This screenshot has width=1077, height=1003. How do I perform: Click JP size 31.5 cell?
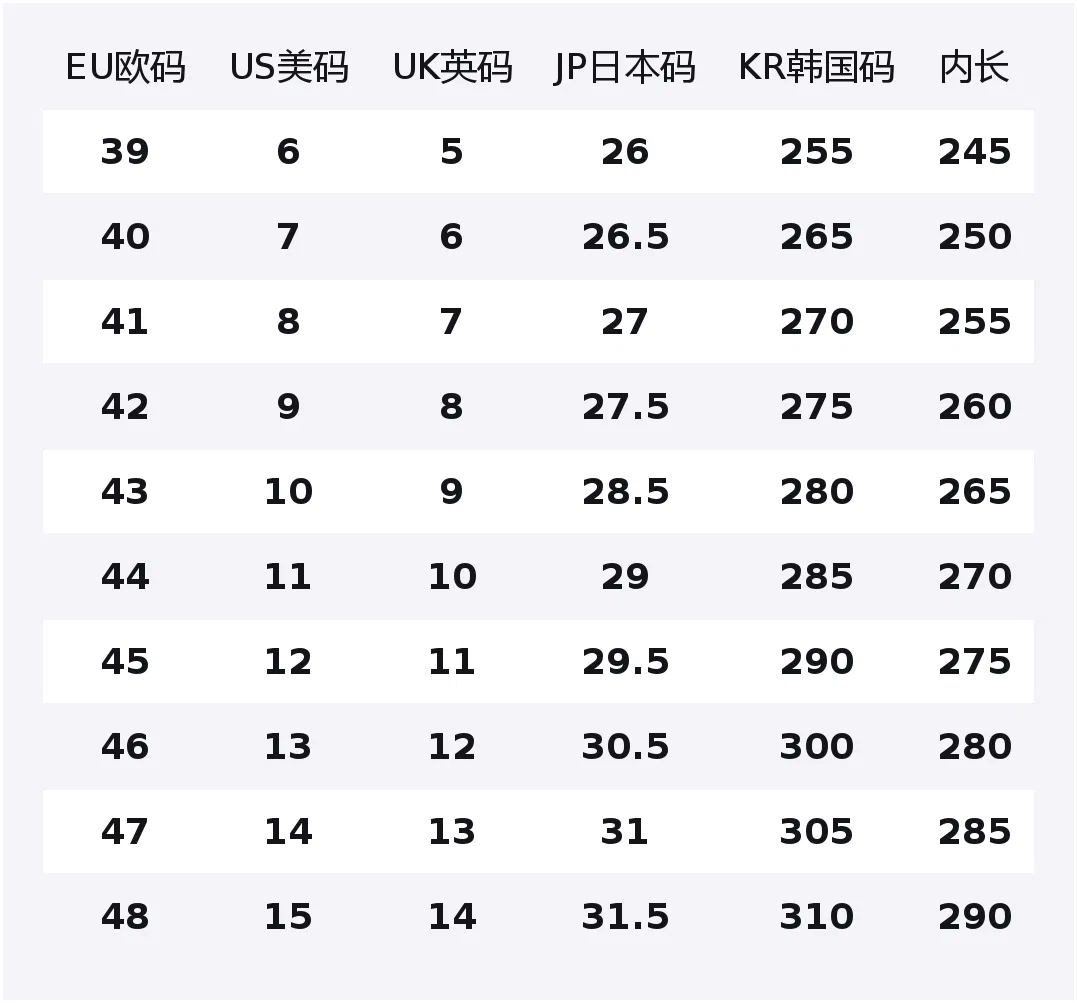point(625,917)
